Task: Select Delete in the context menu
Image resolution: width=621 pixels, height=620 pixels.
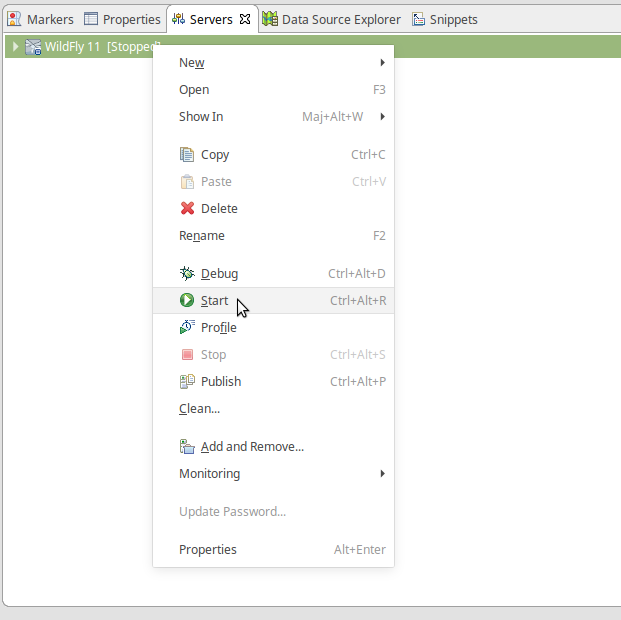Action: (273, 209)
